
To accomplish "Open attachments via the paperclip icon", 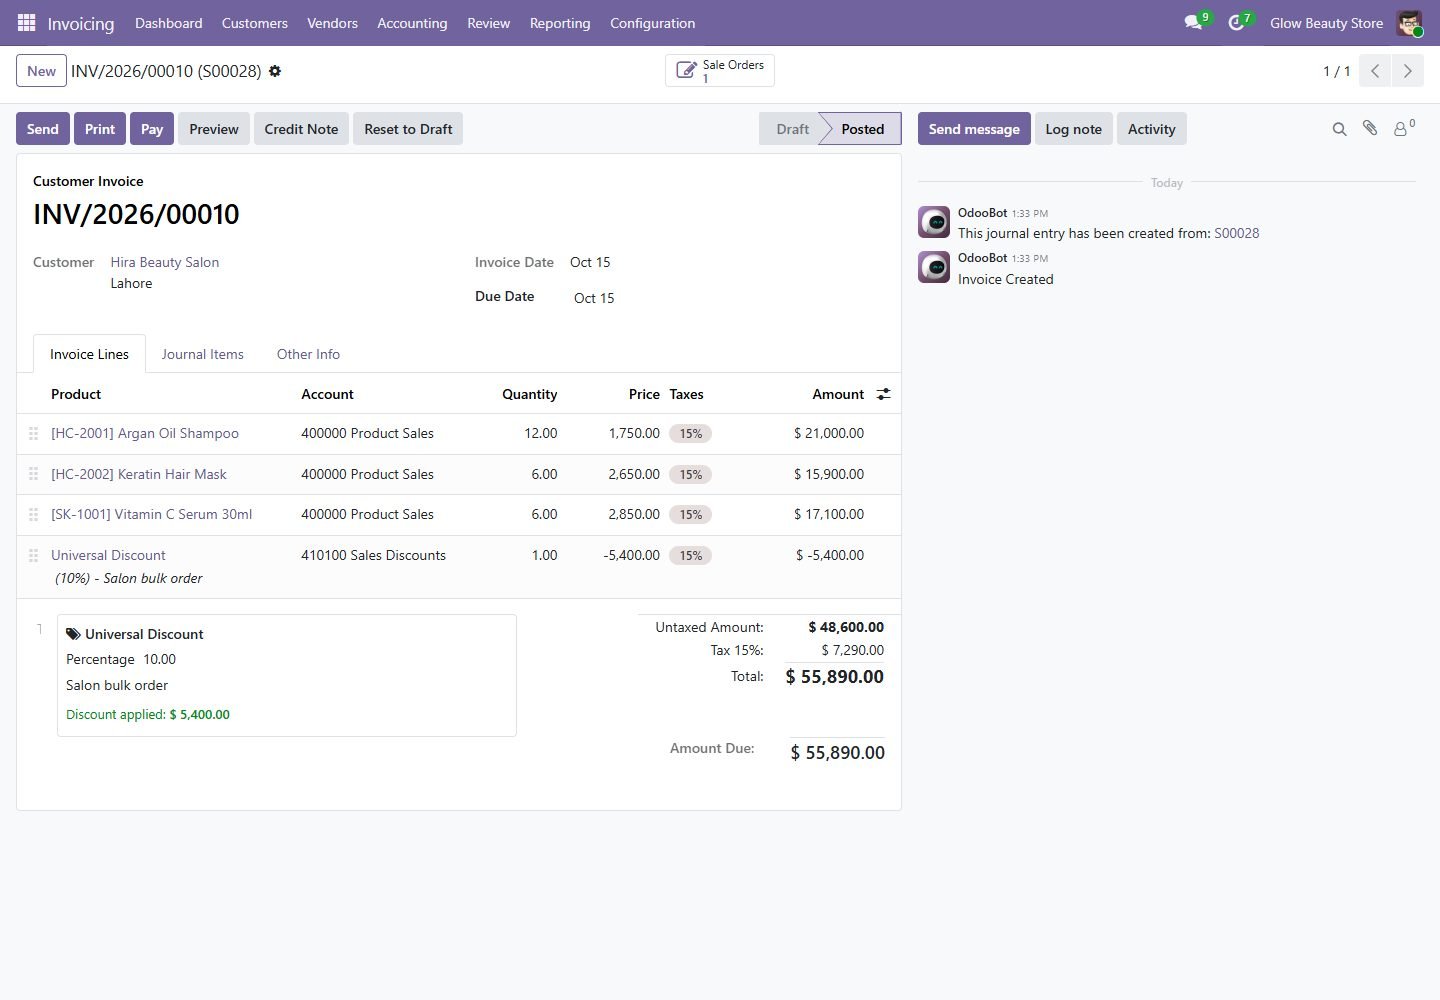I will pos(1370,128).
